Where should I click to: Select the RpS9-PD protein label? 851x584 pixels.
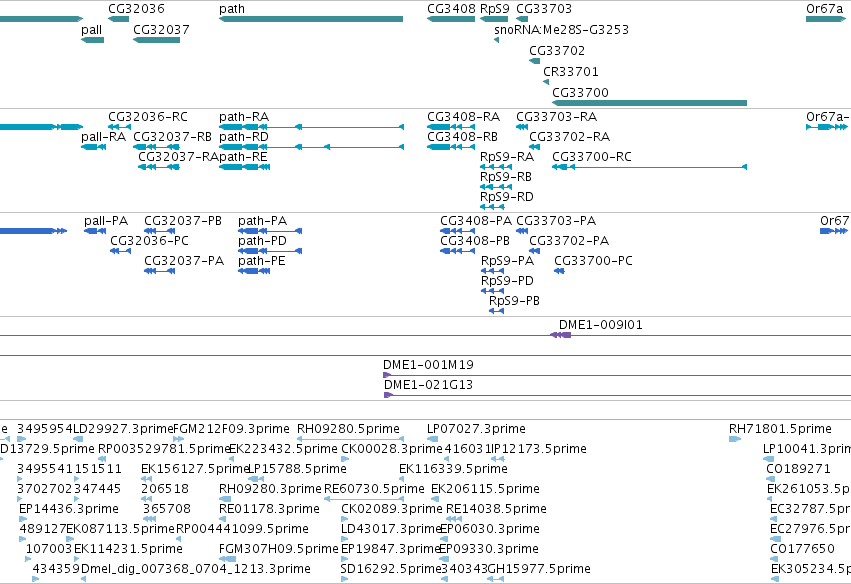[x=507, y=282]
